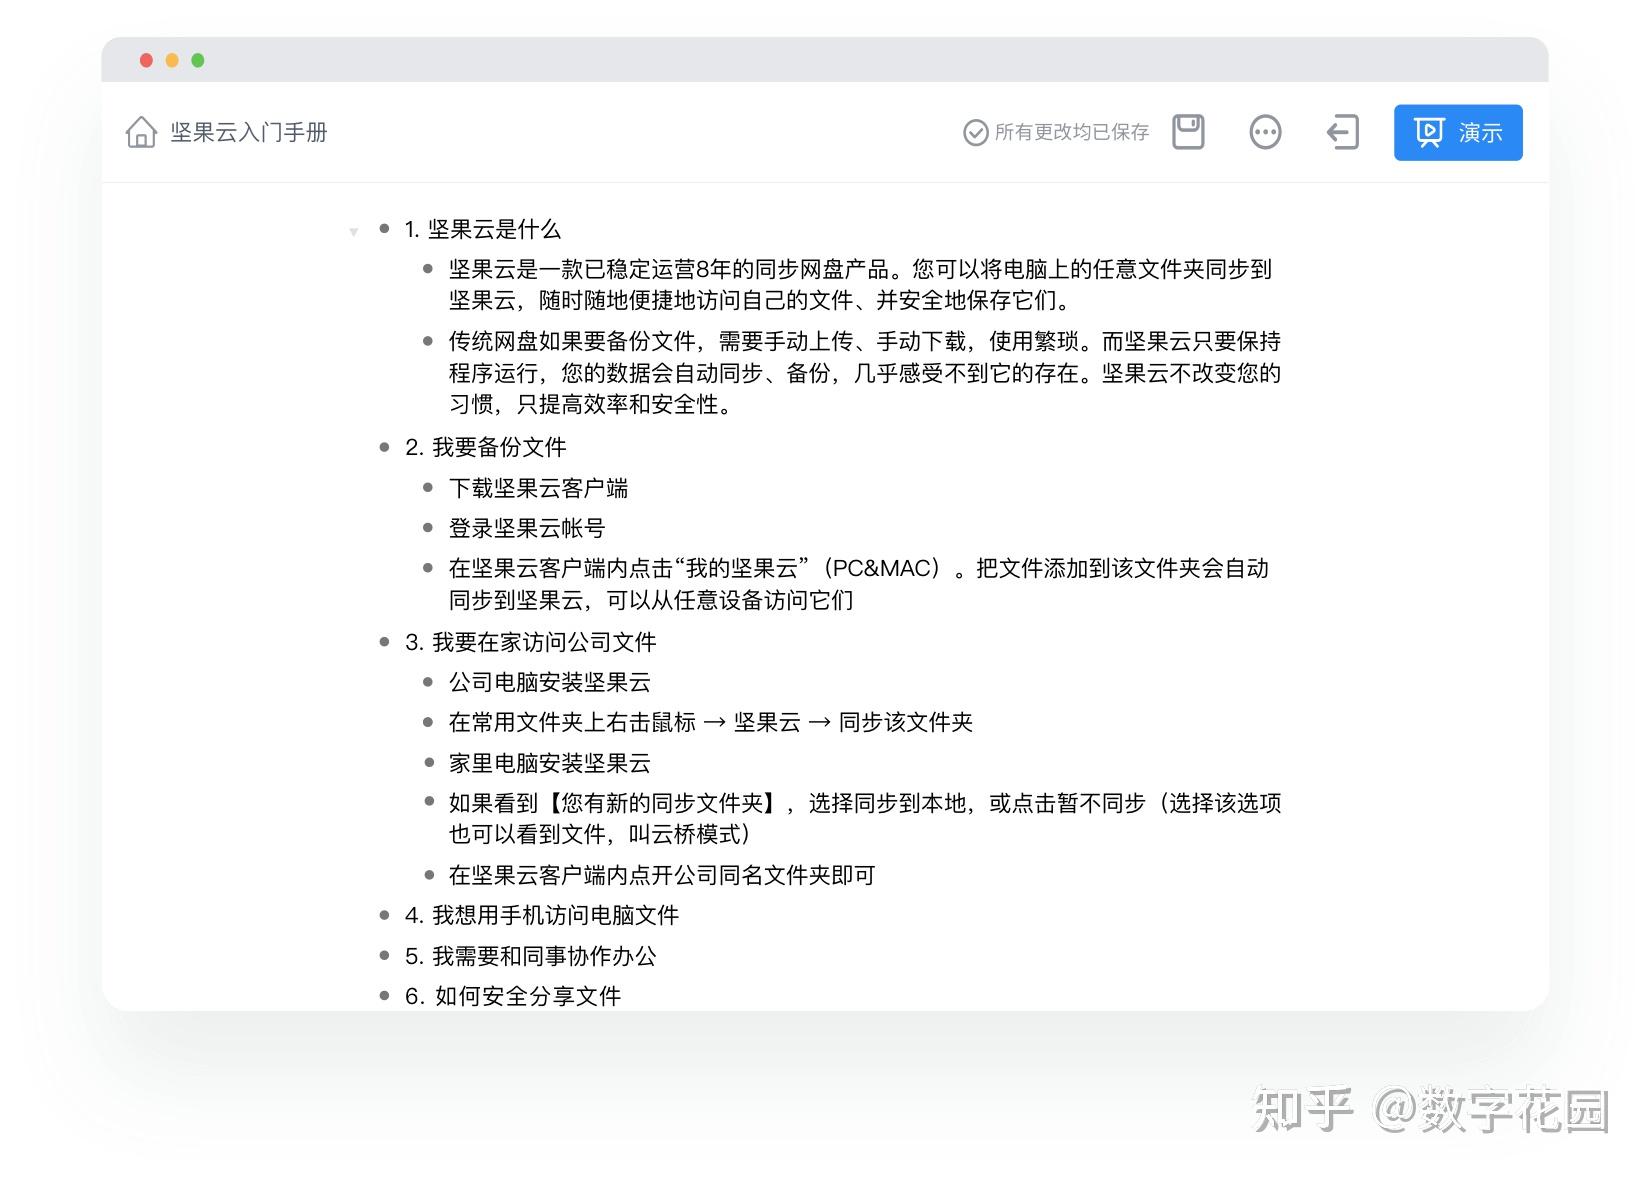
Task: Click the bullet dot of '4. 我想用手机访问电脑文件'
Action: tap(383, 914)
